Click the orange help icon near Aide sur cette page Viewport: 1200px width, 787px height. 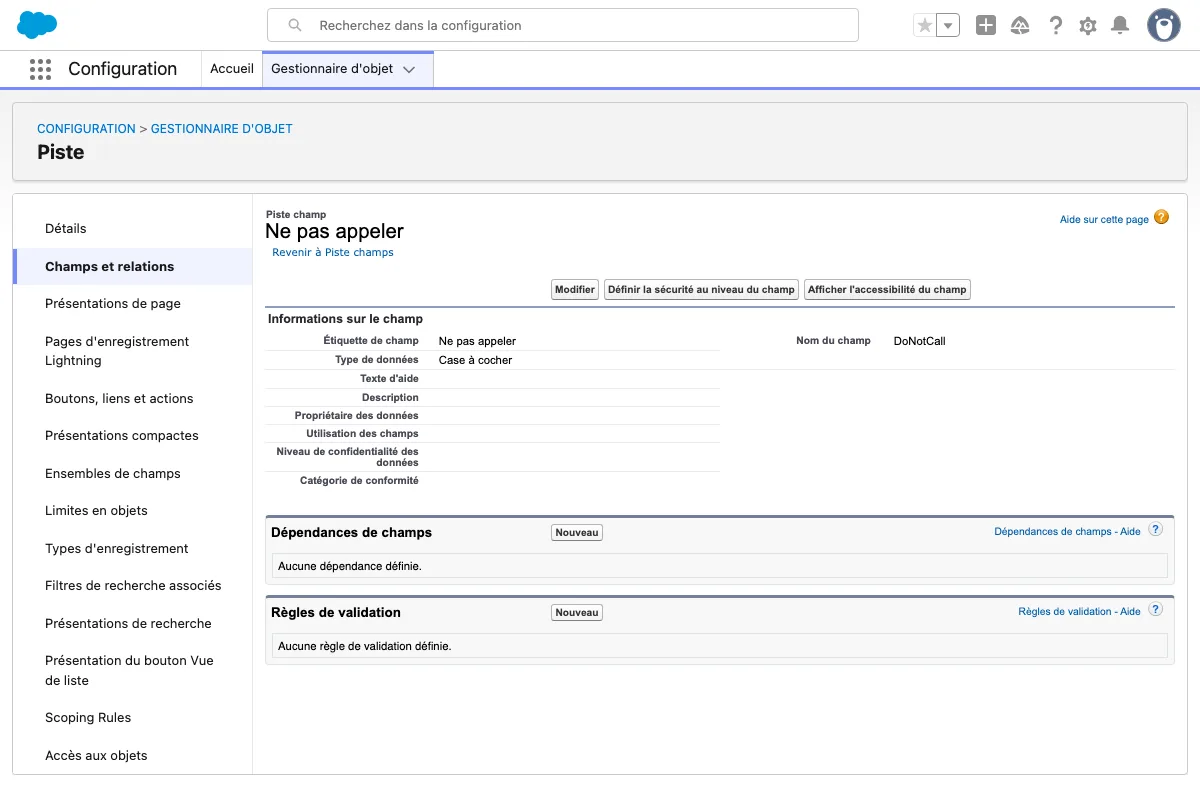1161,217
